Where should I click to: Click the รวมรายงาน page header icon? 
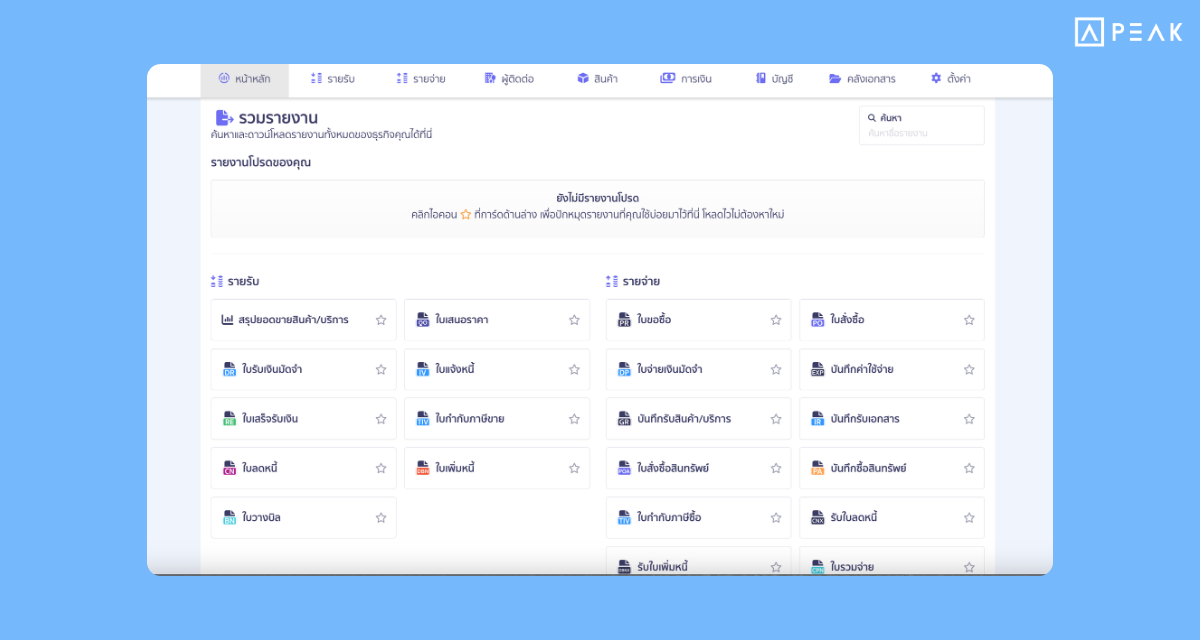(x=224, y=118)
